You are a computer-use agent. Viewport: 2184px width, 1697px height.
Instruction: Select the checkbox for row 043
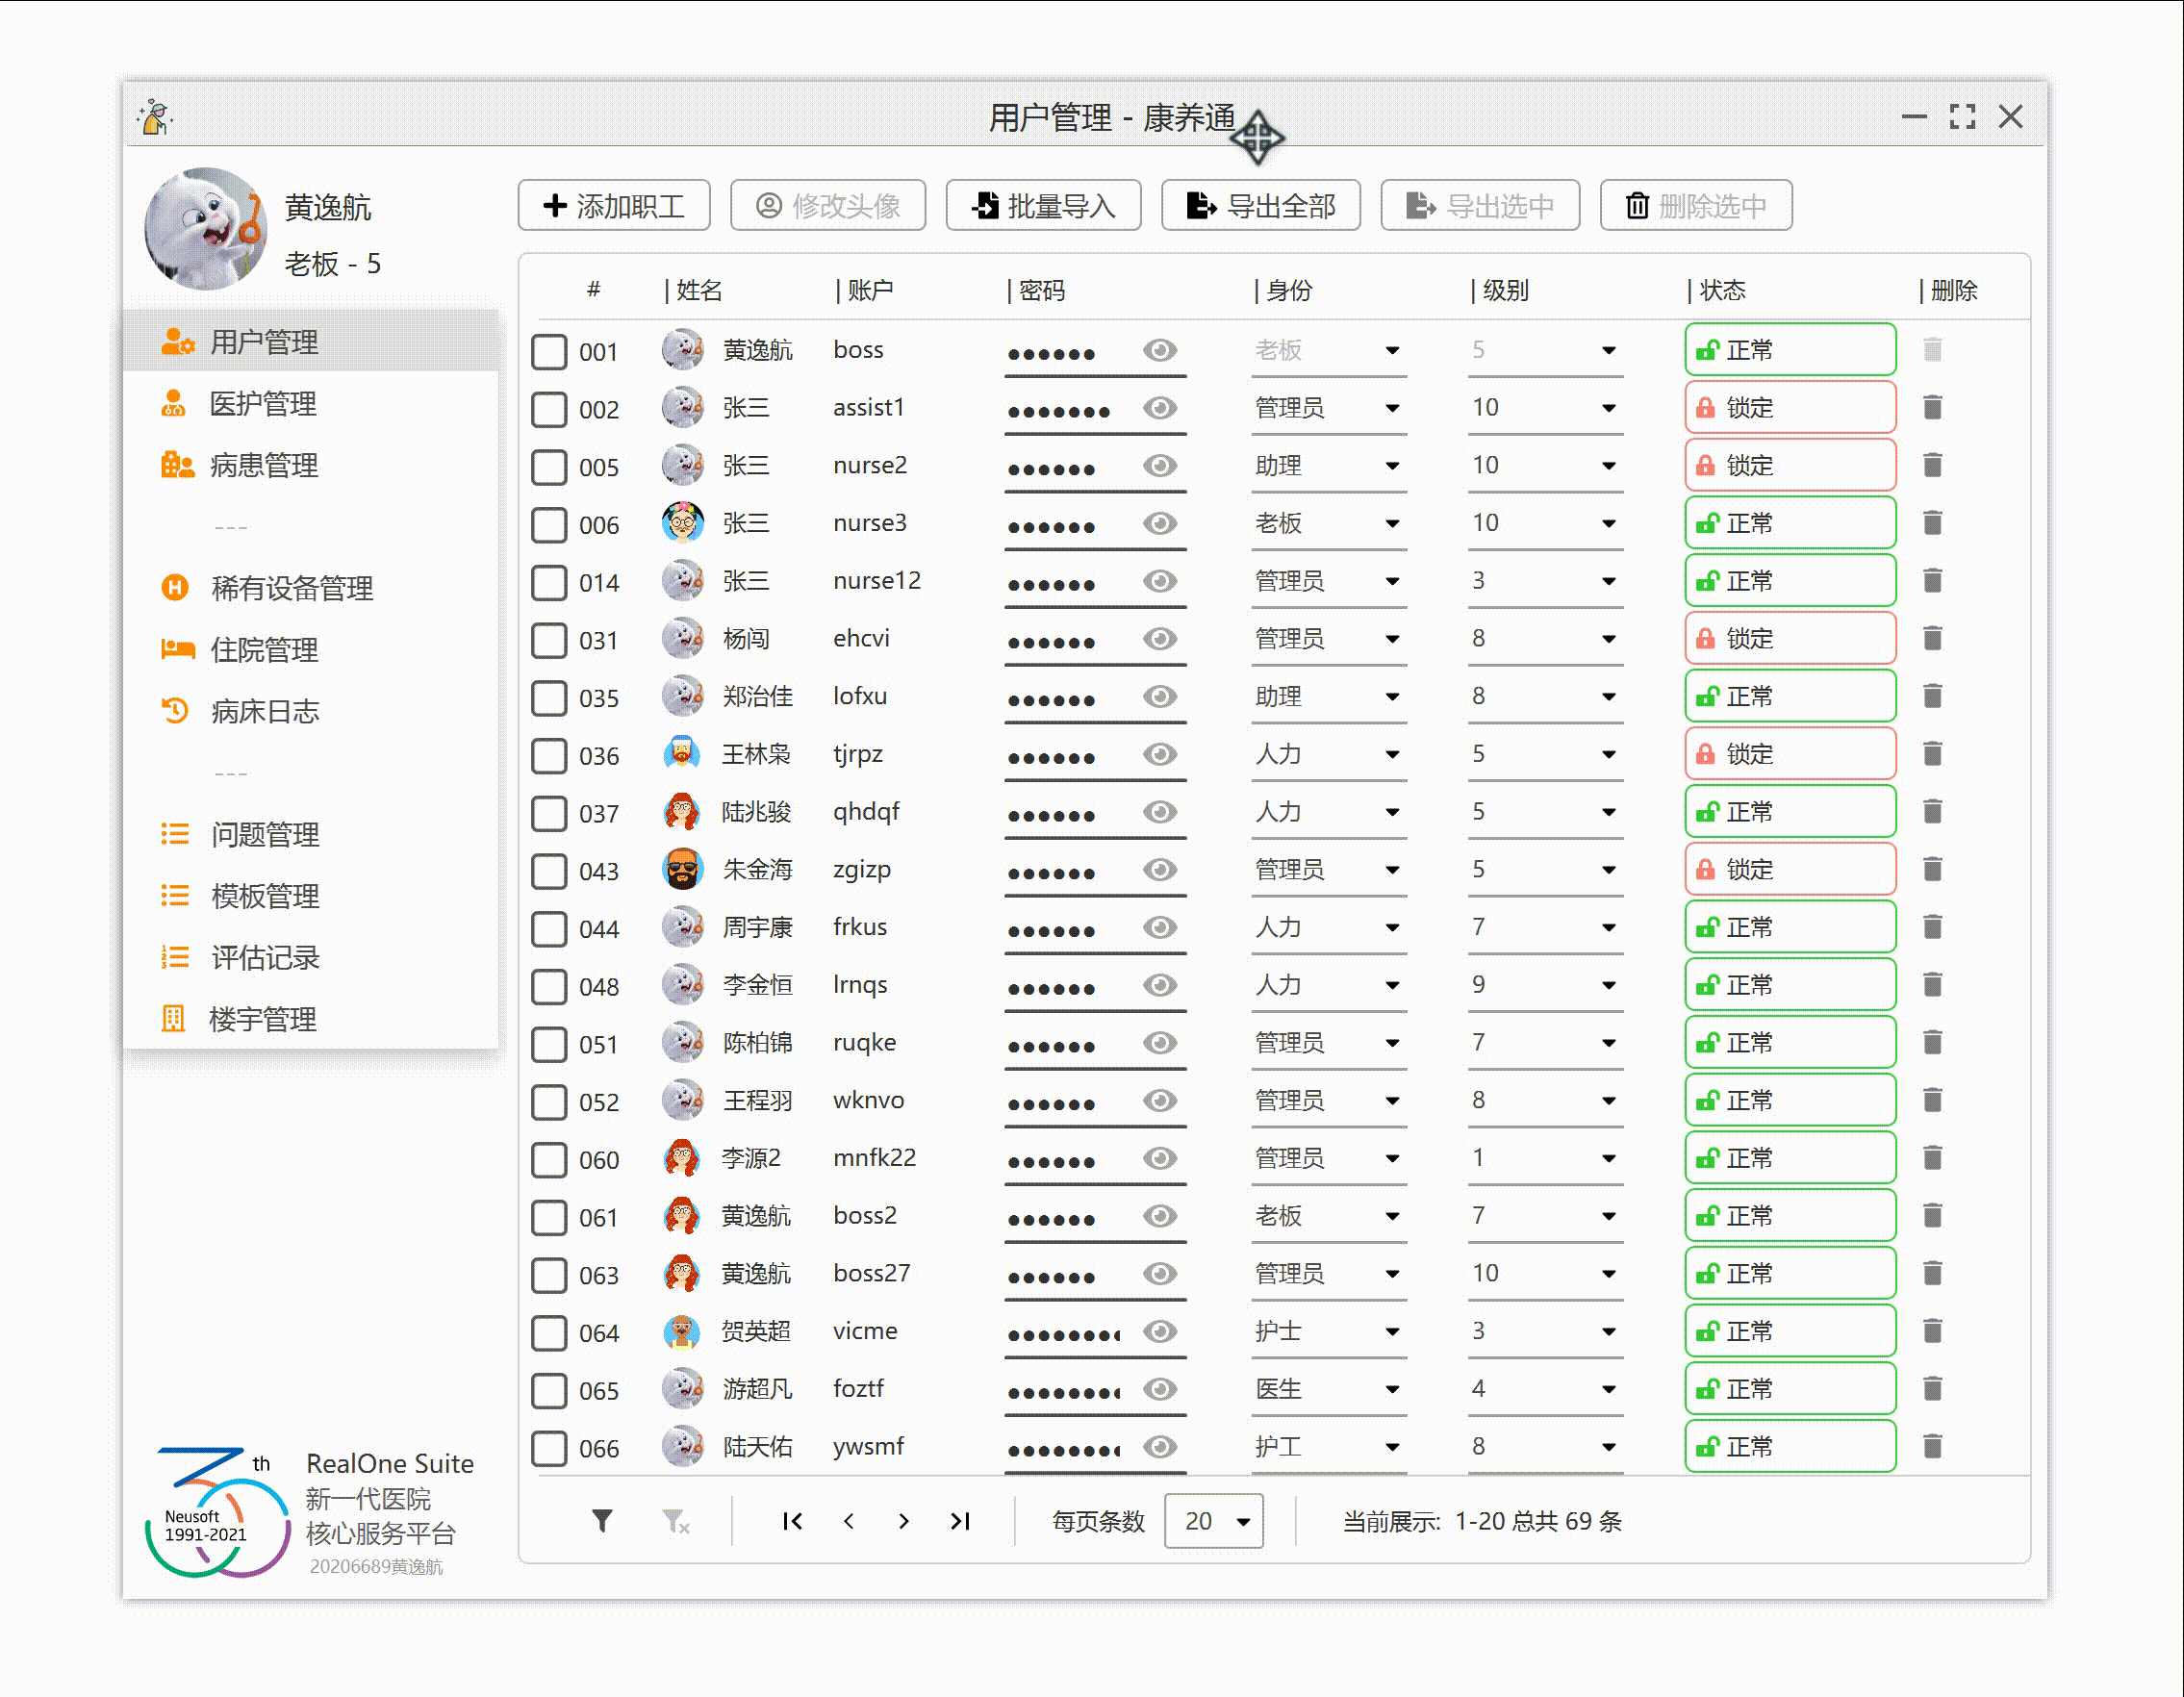point(549,870)
